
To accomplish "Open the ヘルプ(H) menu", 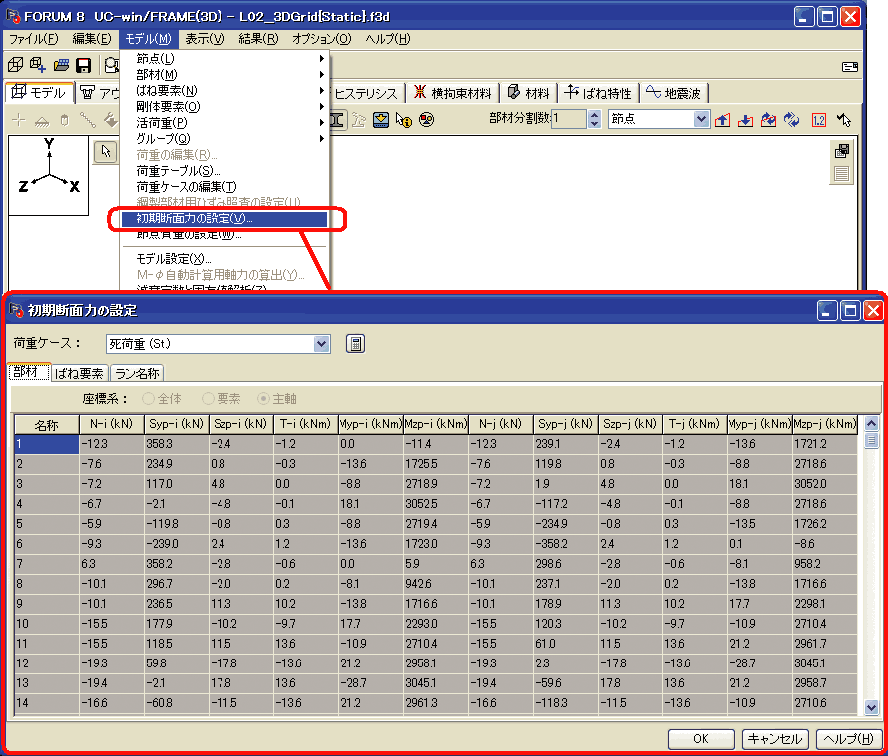I will tap(388, 39).
